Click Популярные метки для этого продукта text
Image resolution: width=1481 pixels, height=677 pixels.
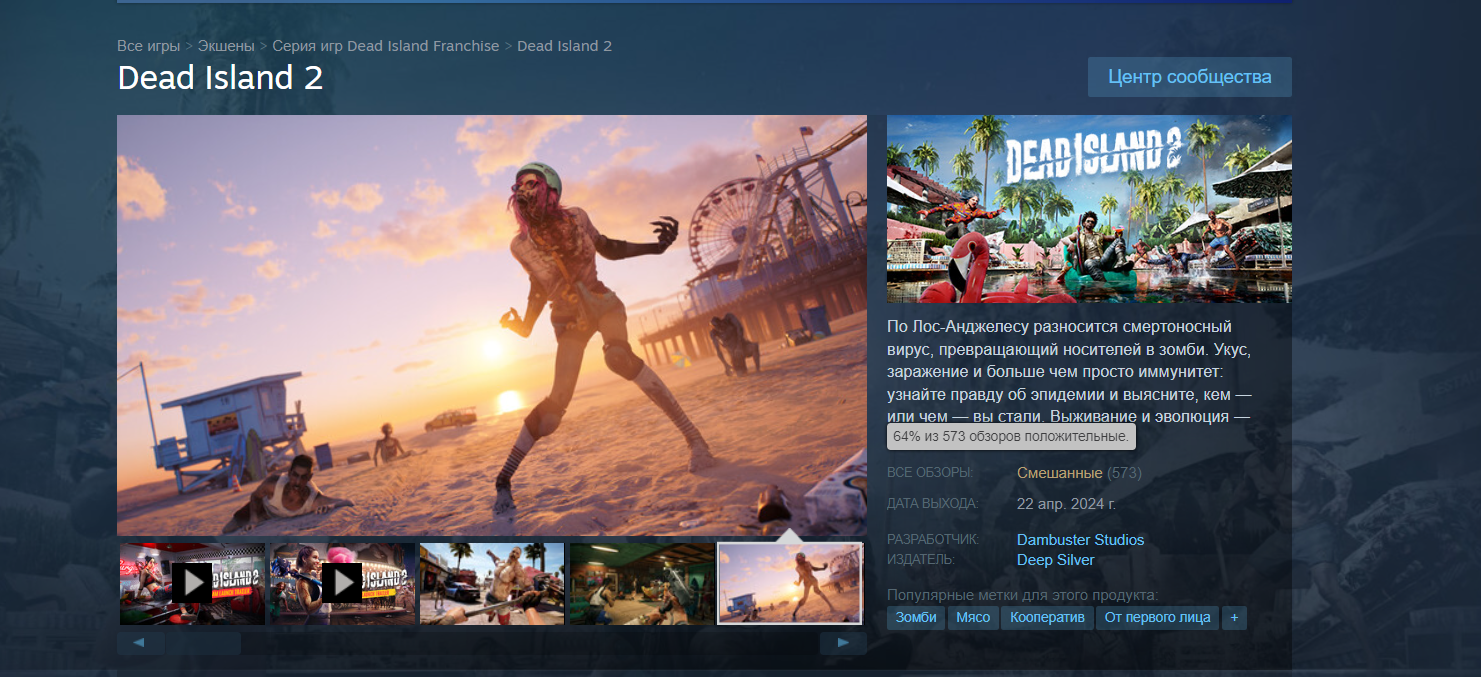point(1022,595)
